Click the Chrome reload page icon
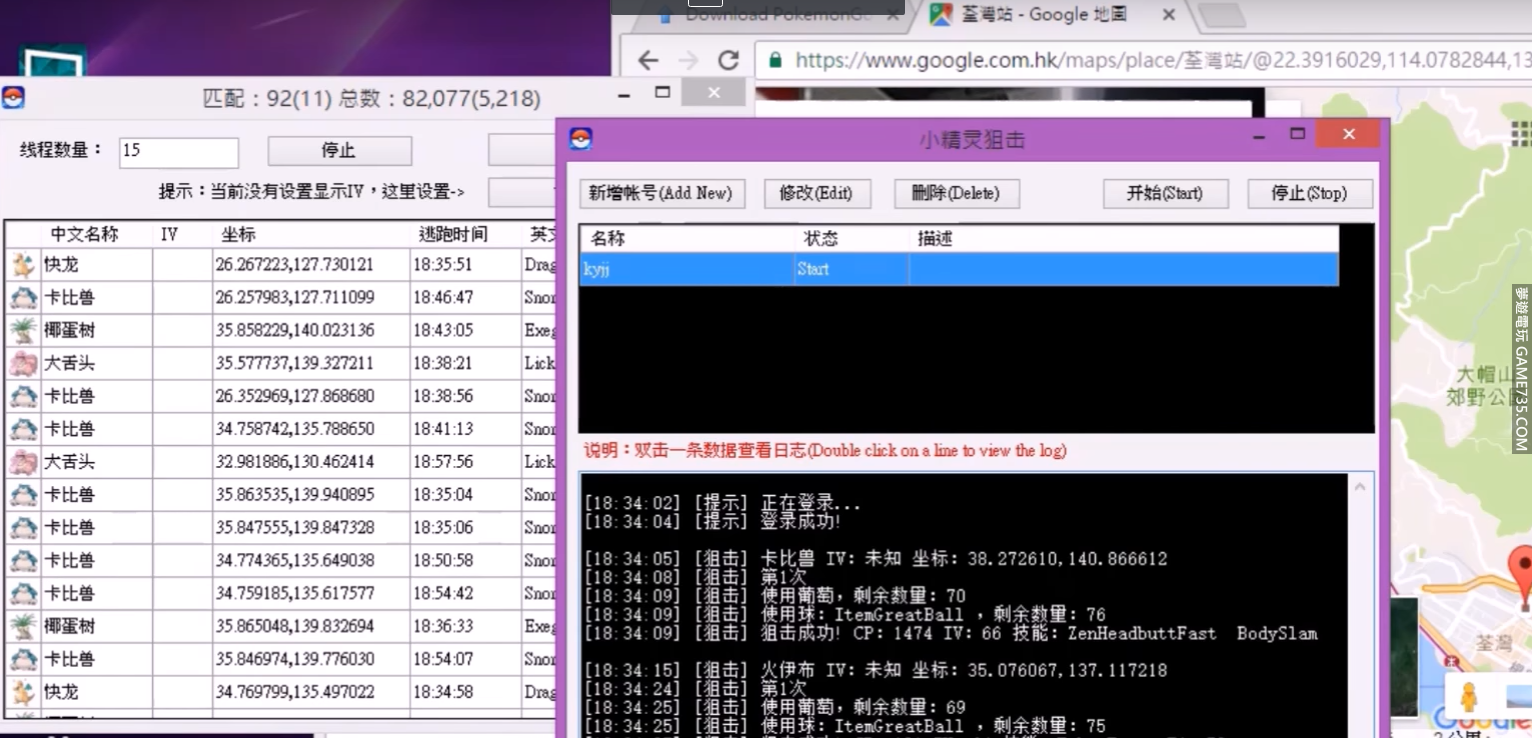 [728, 60]
